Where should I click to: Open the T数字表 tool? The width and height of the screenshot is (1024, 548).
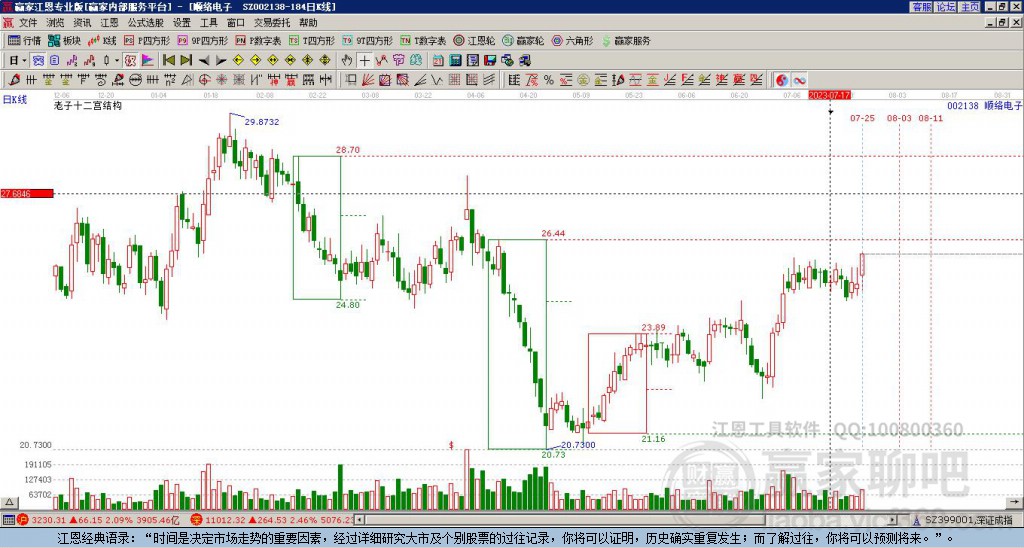coord(424,40)
